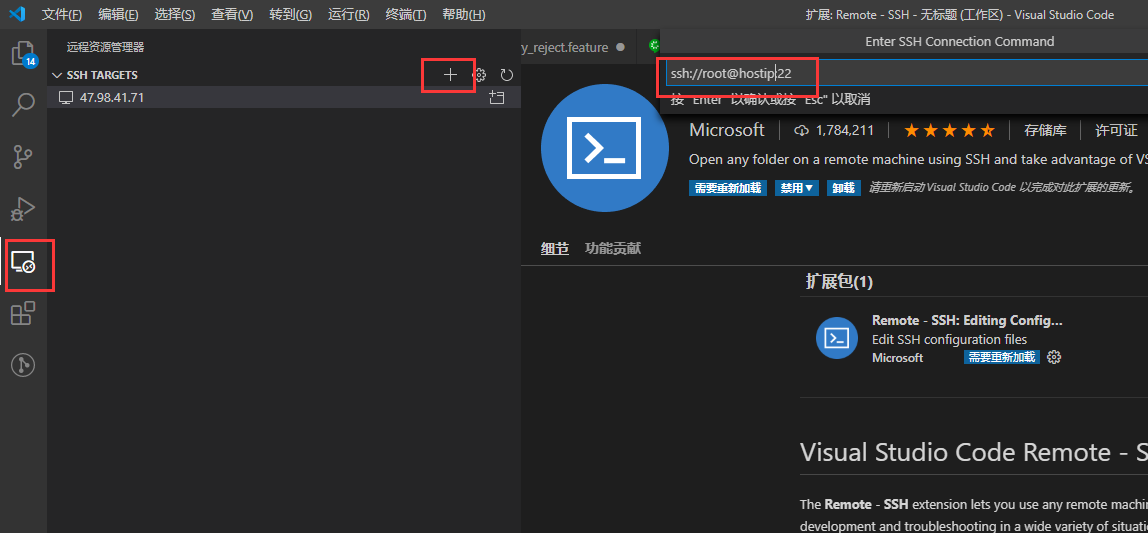Click the install count 1,784,211

(x=834, y=130)
